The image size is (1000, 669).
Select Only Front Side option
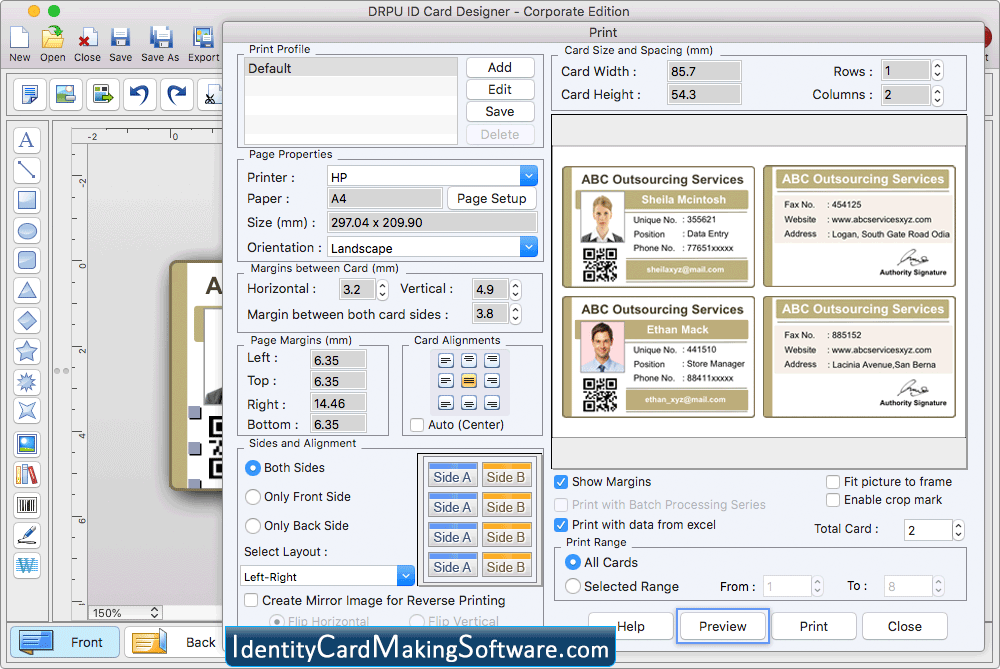(253, 497)
